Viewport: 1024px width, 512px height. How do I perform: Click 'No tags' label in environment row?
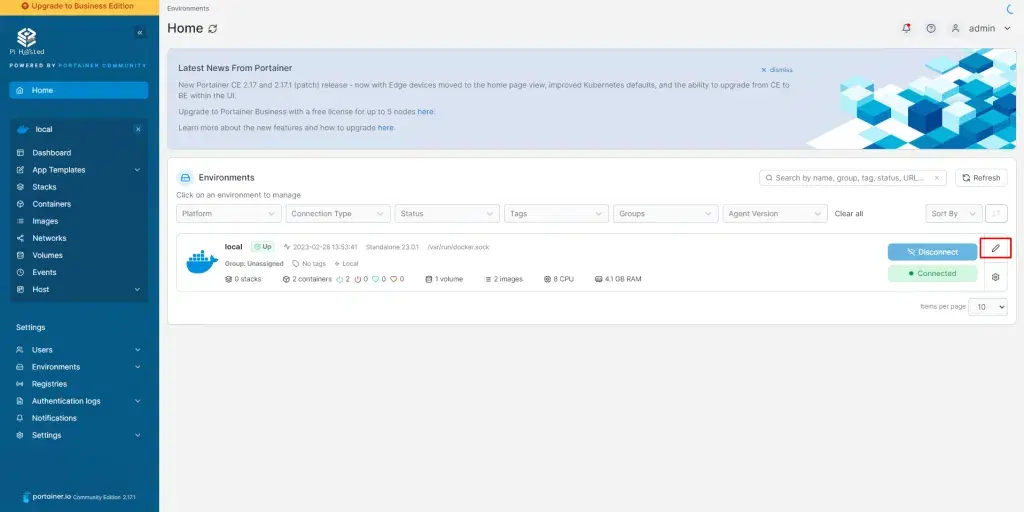tap(309, 264)
